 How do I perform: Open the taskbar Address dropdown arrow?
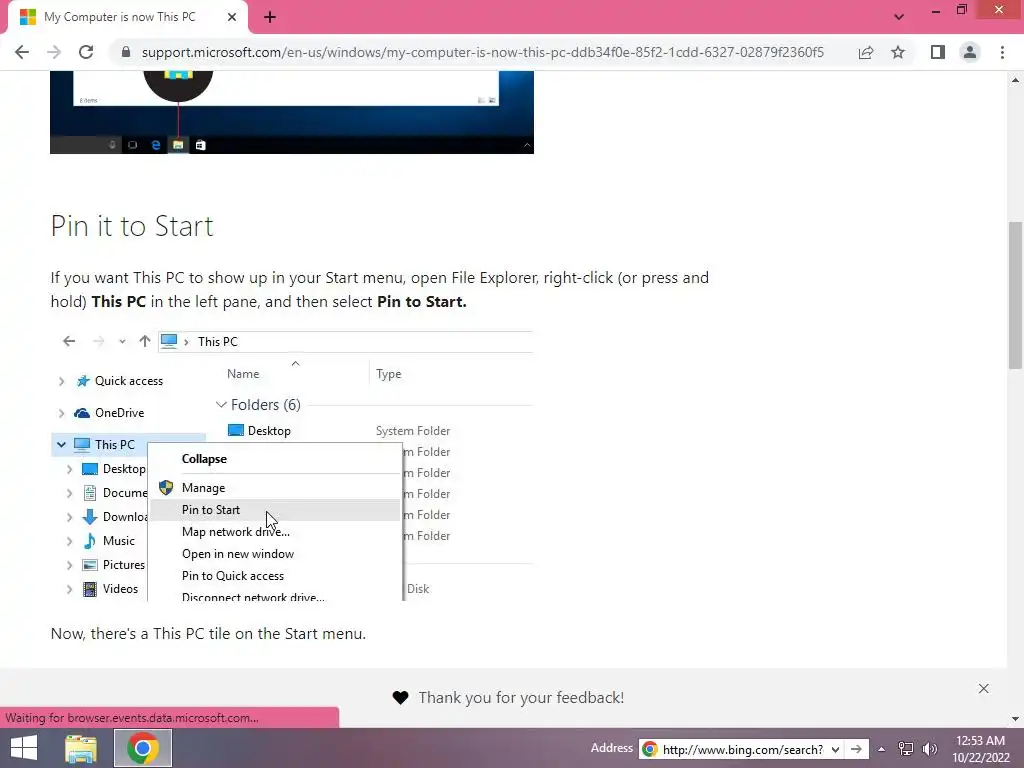tap(835, 749)
